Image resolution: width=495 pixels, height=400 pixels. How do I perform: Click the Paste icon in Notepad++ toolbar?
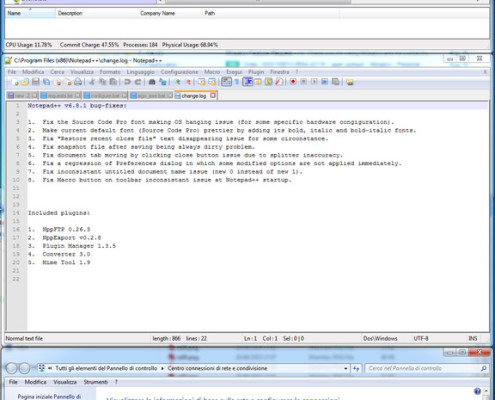113,82
